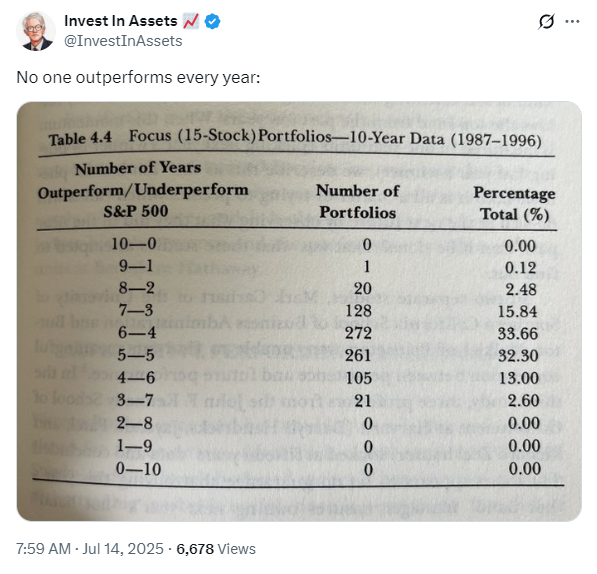Click the 32.30 percentage in the 5—5 row
This screenshot has width=597, height=574.
click(x=518, y=356)
